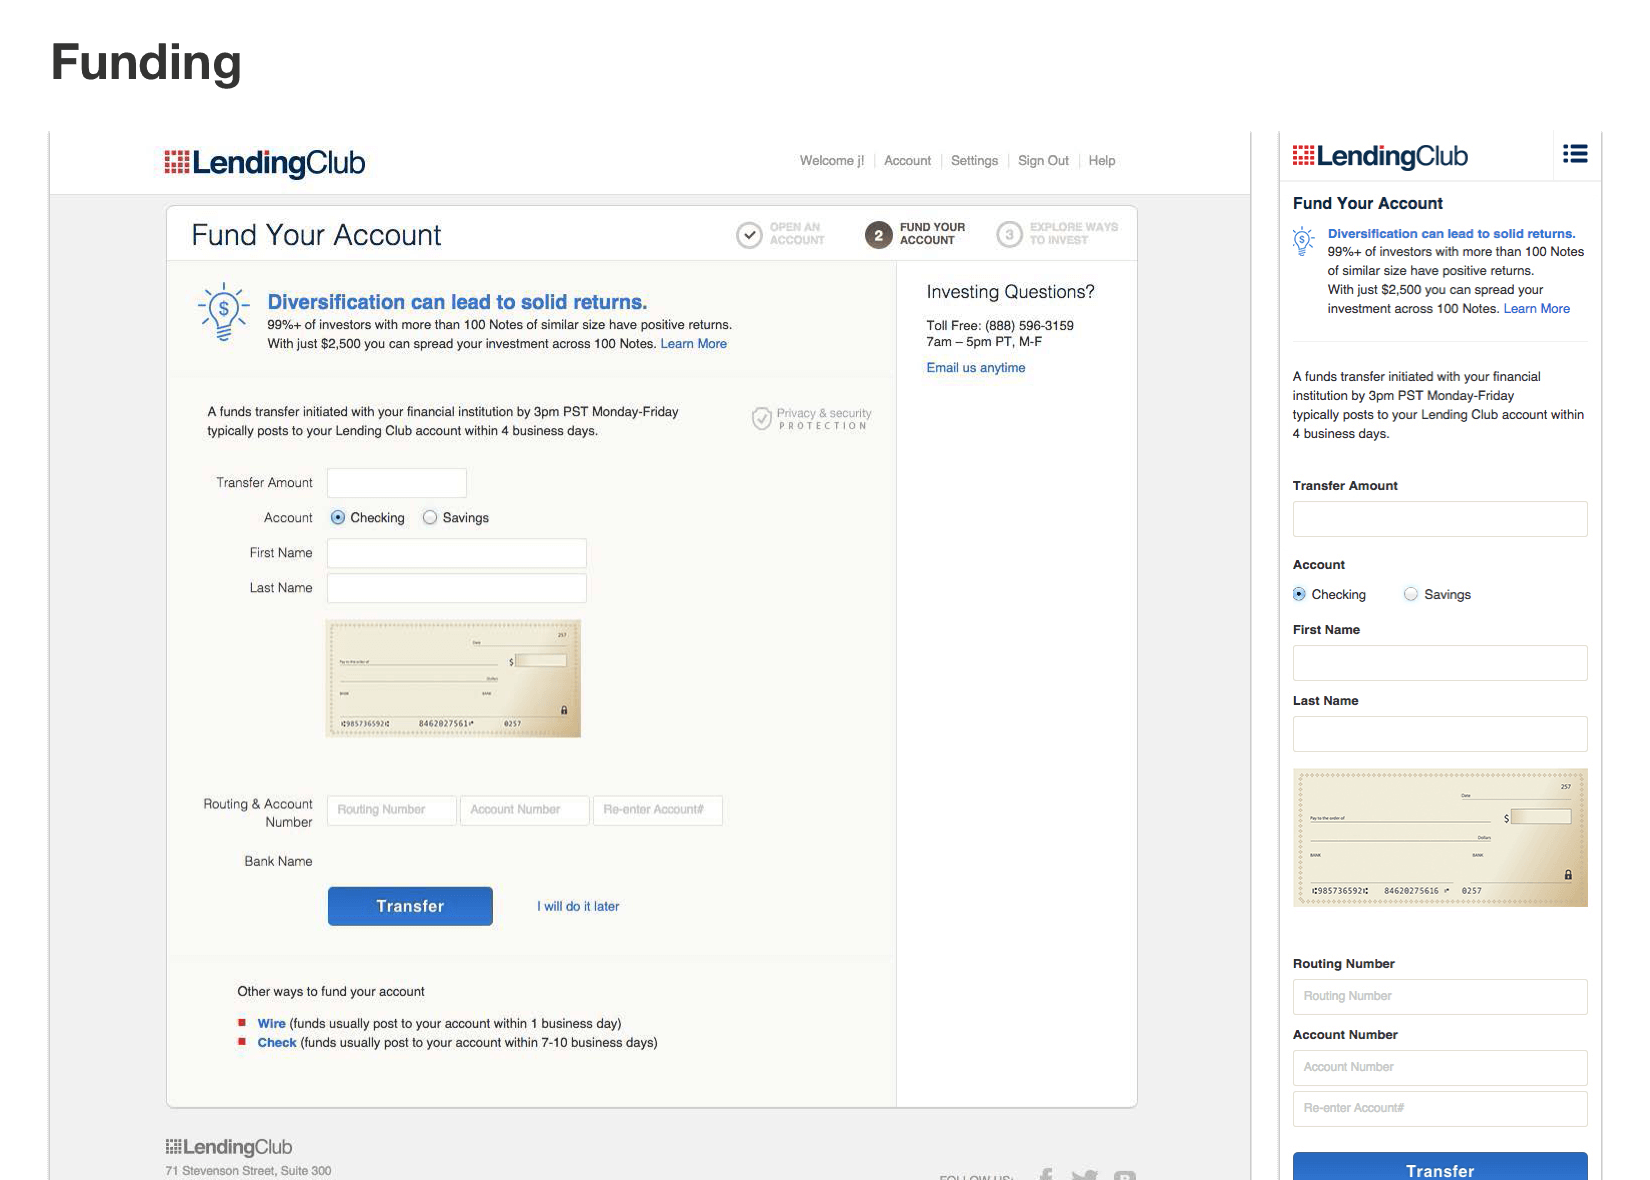Click 'Email us anytime' link
This screenshot has width=1650, height=1180.
tap(975, 368)
